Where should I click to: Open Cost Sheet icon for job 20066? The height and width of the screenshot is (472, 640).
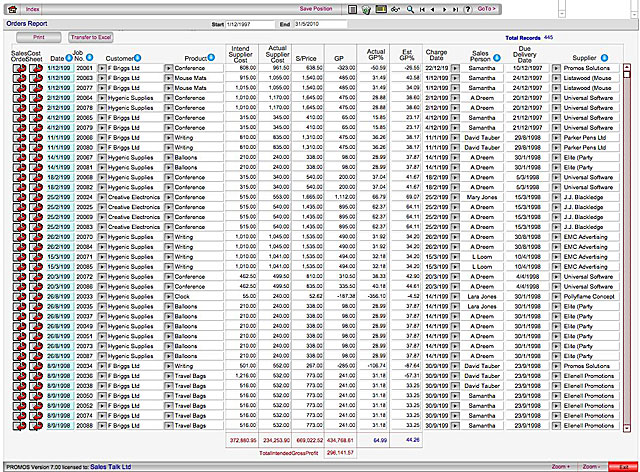[36, 138]
